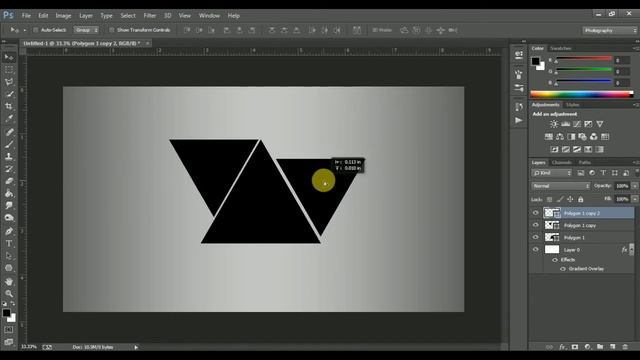Add a Vibrance adjustment

click(x=600, y=124)
